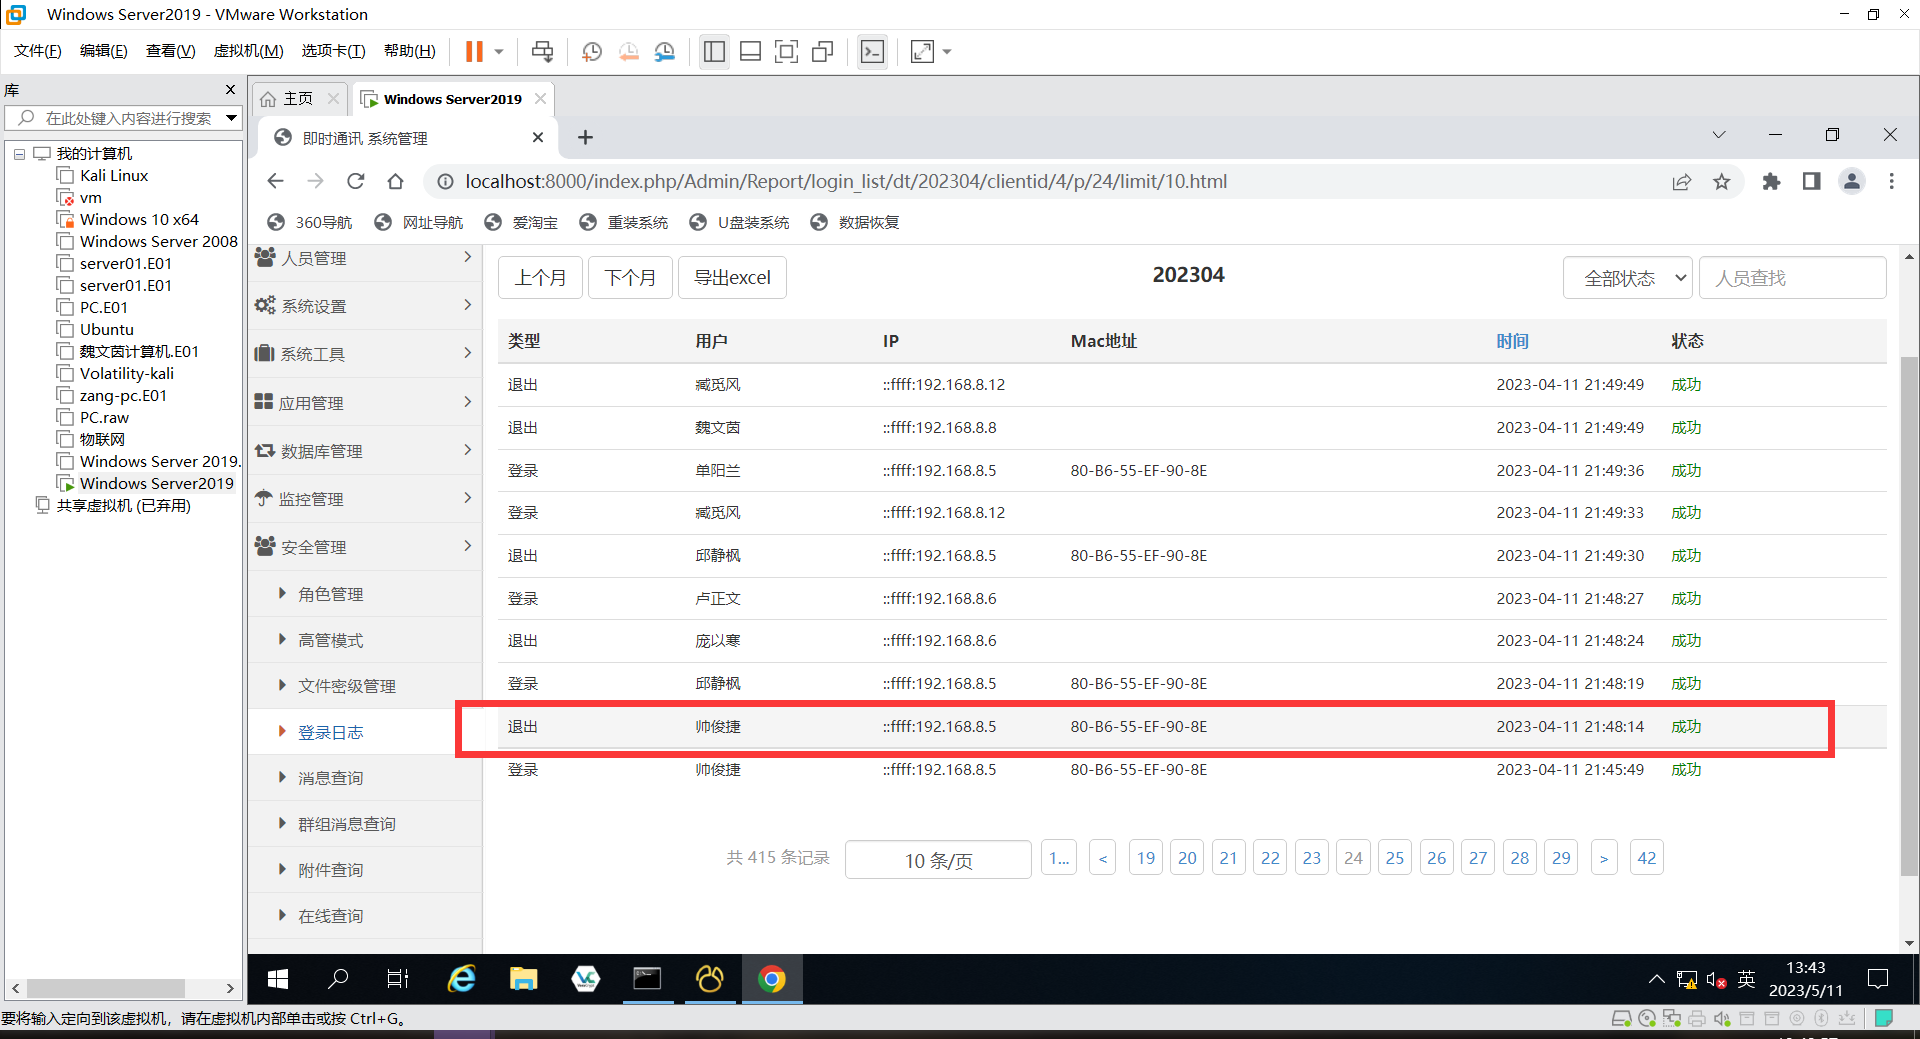This screenshot has width=1920, height=1039.
Task: Click the 上个月 button
Action: [x=541, y=278]
